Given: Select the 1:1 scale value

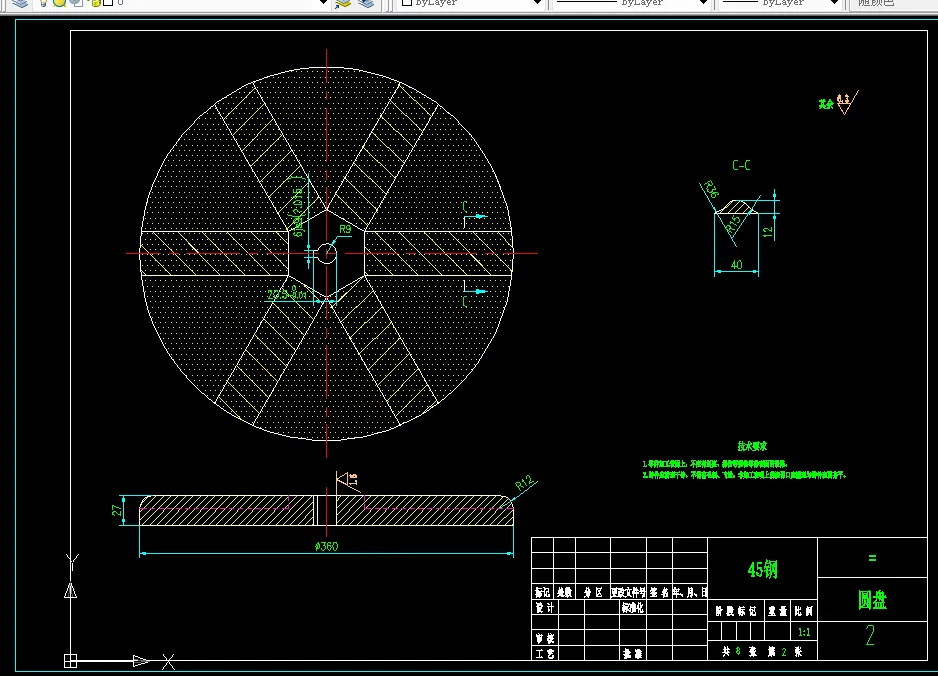Looking at the screenshot, I should 804,632.
